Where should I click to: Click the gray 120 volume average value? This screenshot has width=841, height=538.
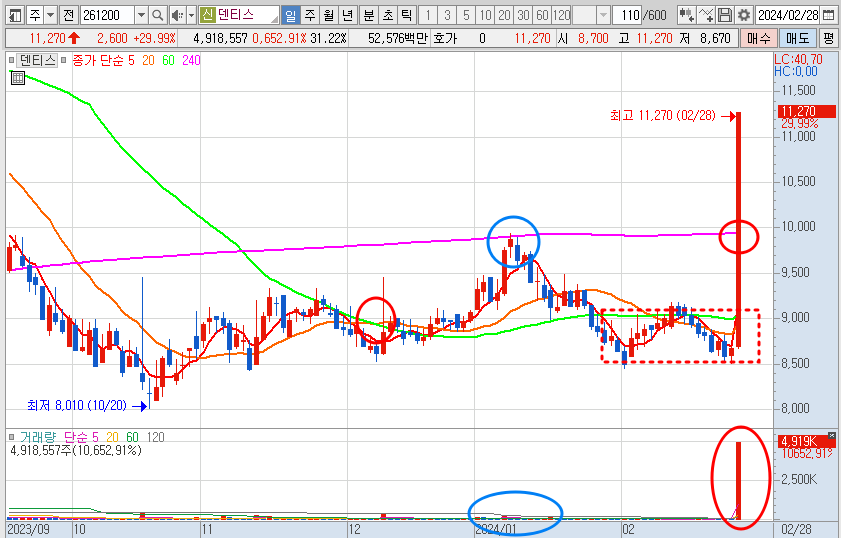(156, 437)
